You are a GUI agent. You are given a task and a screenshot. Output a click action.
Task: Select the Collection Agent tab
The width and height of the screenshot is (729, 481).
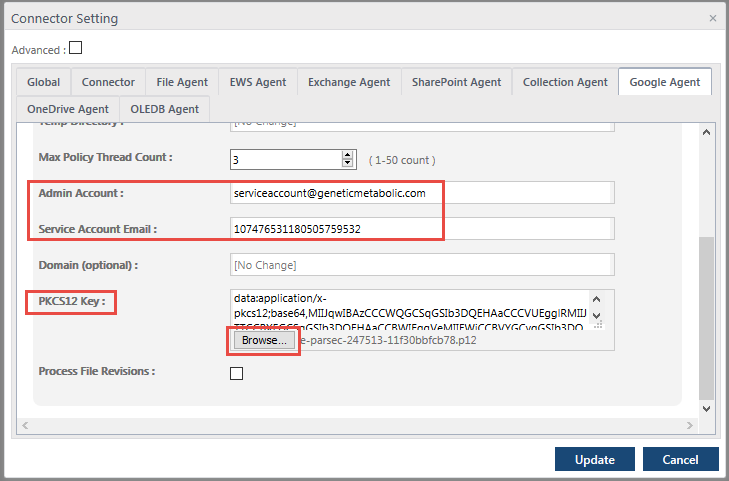pos(565,82)
